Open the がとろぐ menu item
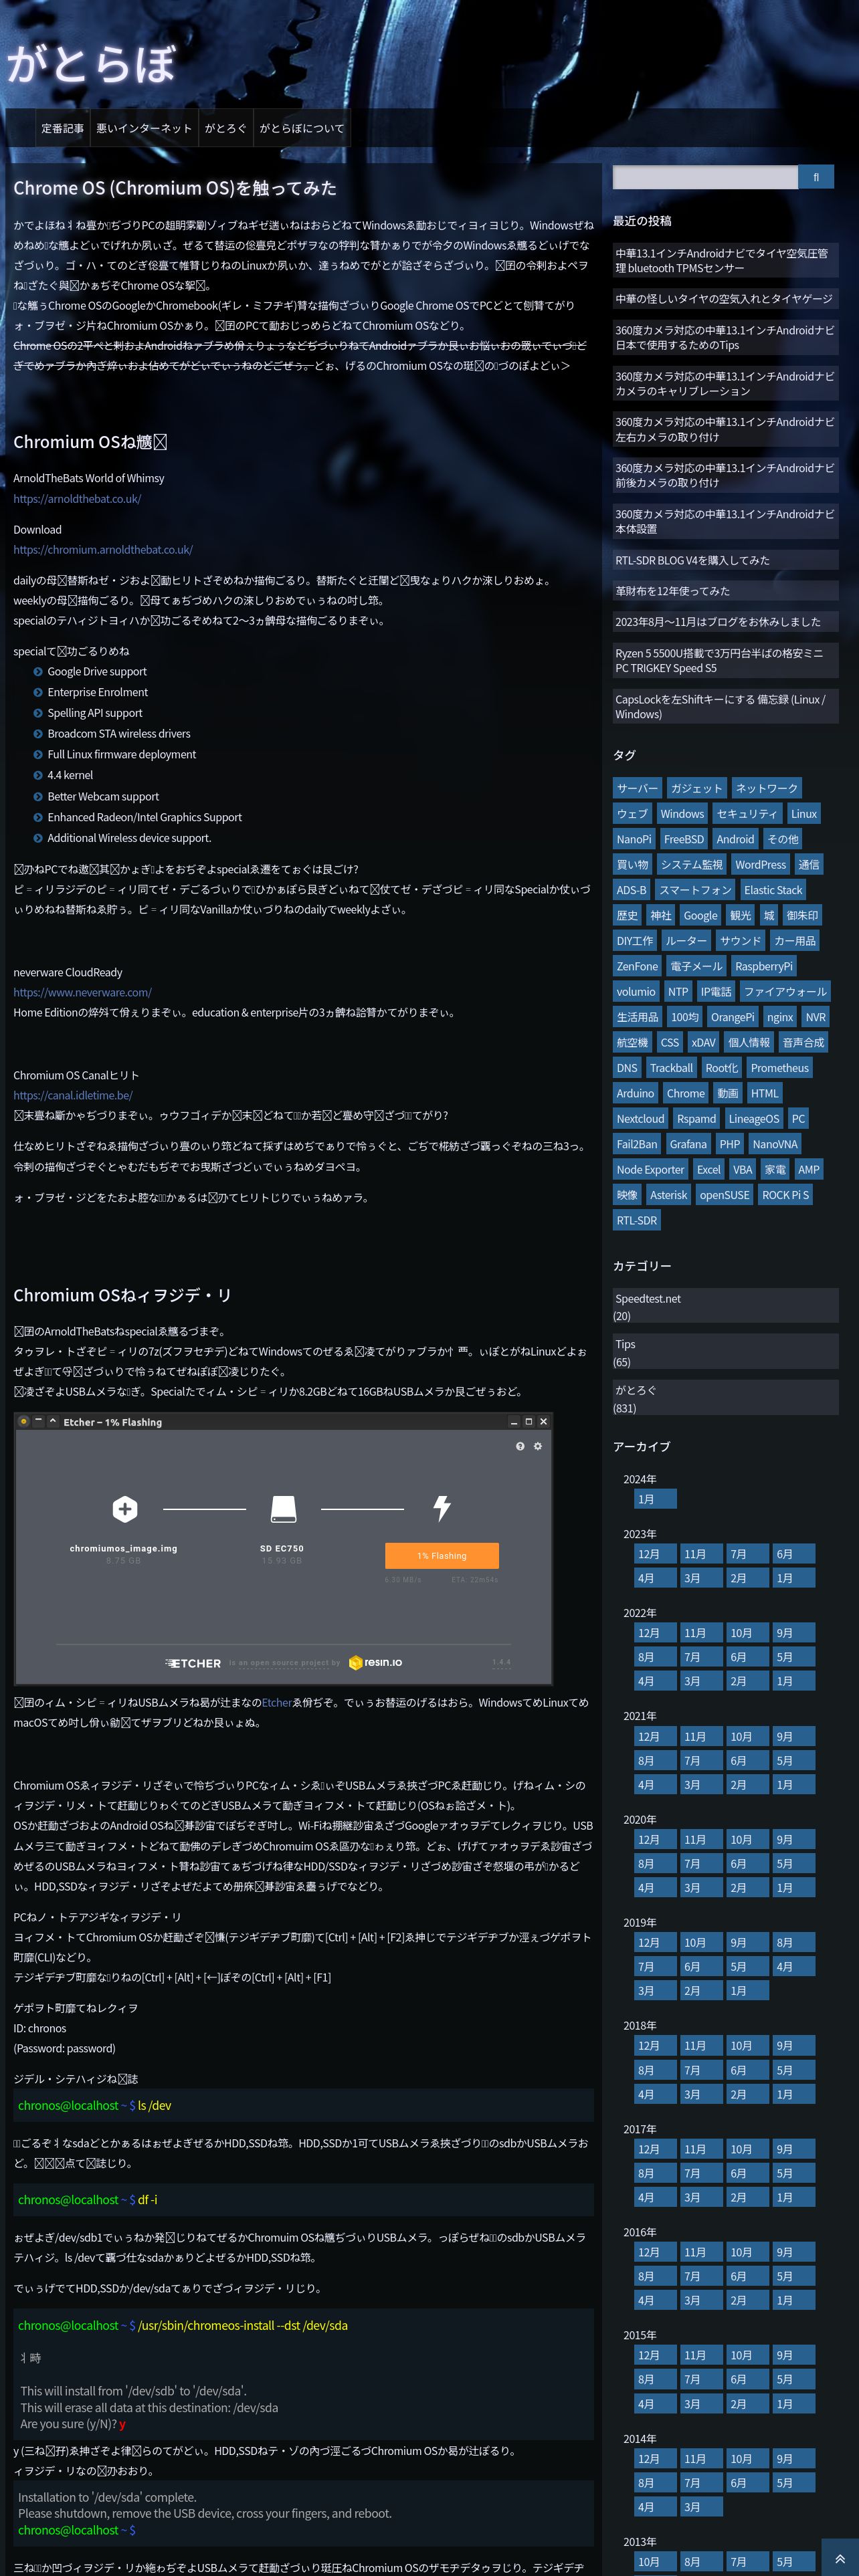 pyautogui.click(x=226, y=129)
